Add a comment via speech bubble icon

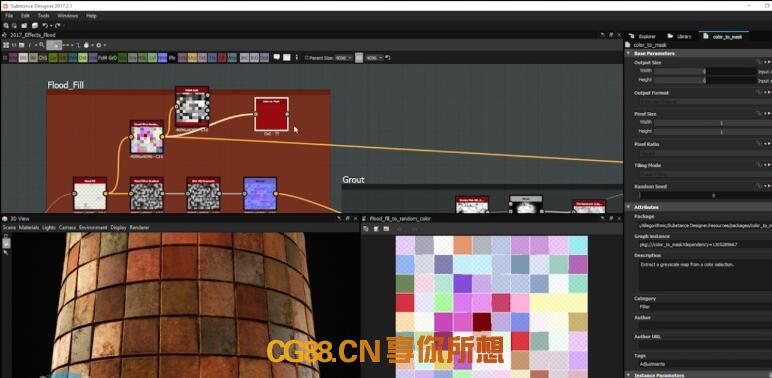[x=277, y=58]
